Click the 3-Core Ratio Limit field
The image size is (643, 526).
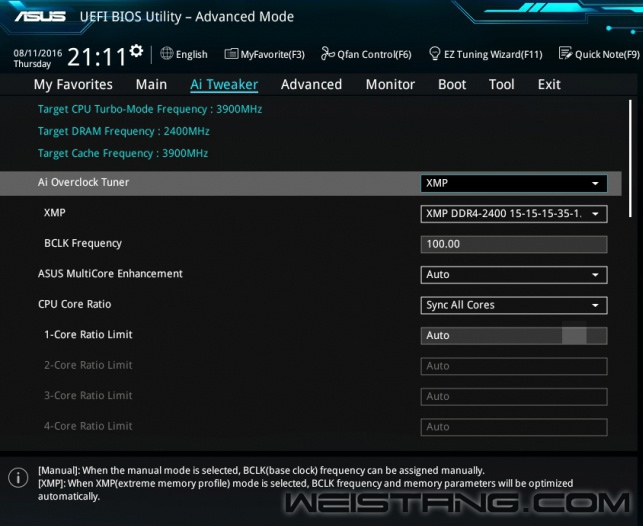pyautogui.click(x=514, y=396)
